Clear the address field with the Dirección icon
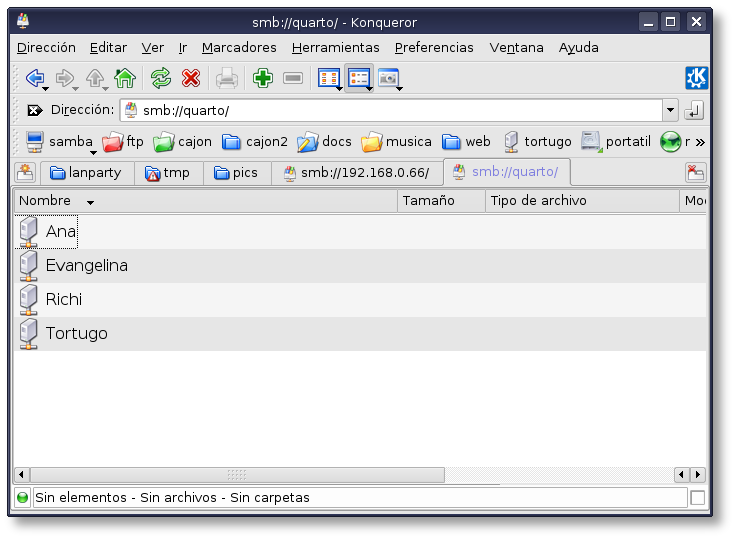 coord(34,111)
